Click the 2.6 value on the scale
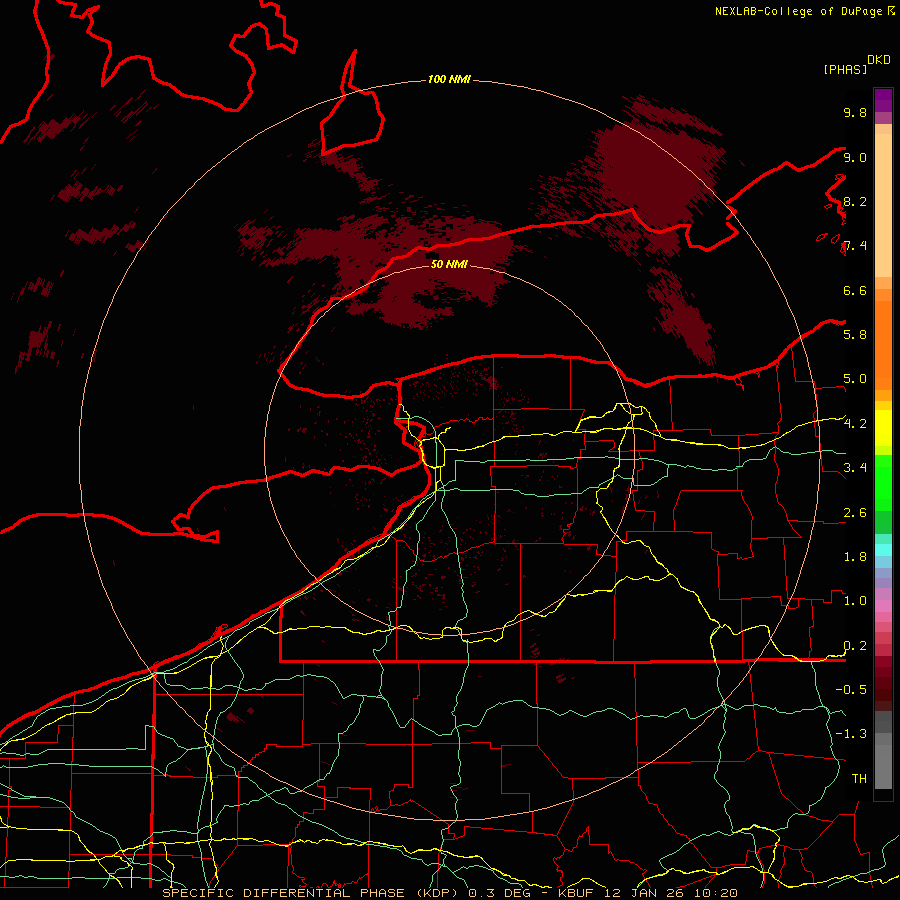Screen dimensions: 900x900 point(855,513)
